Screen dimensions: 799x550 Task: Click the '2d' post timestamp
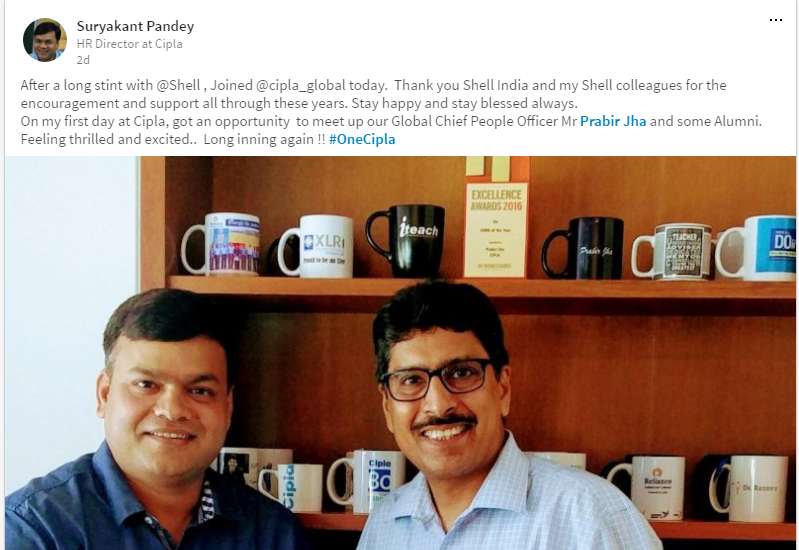coord(83,60)
